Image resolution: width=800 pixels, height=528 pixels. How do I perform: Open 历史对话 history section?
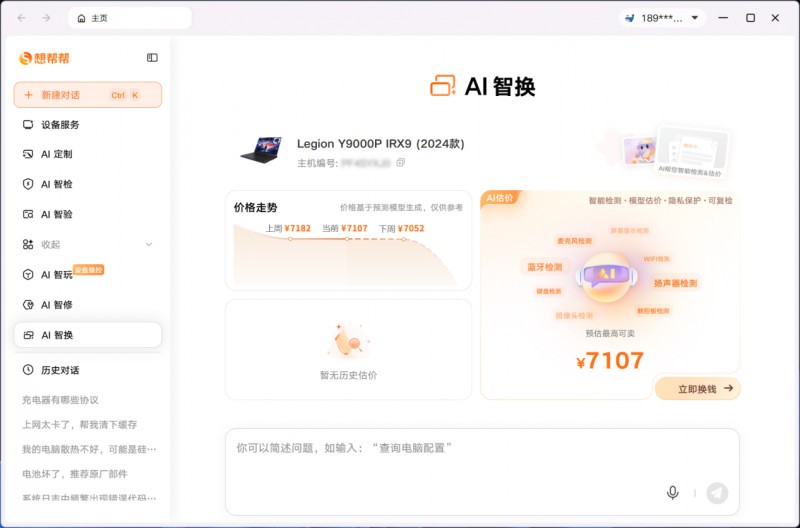coord(88,370)
